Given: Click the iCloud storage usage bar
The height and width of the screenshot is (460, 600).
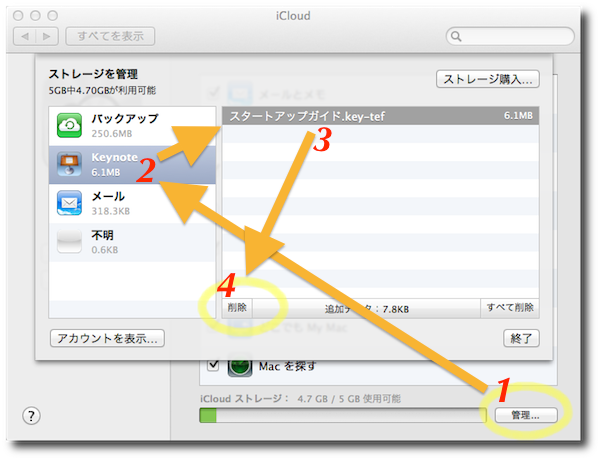Looking at the screenshot, I should click(x=343, y=415).
